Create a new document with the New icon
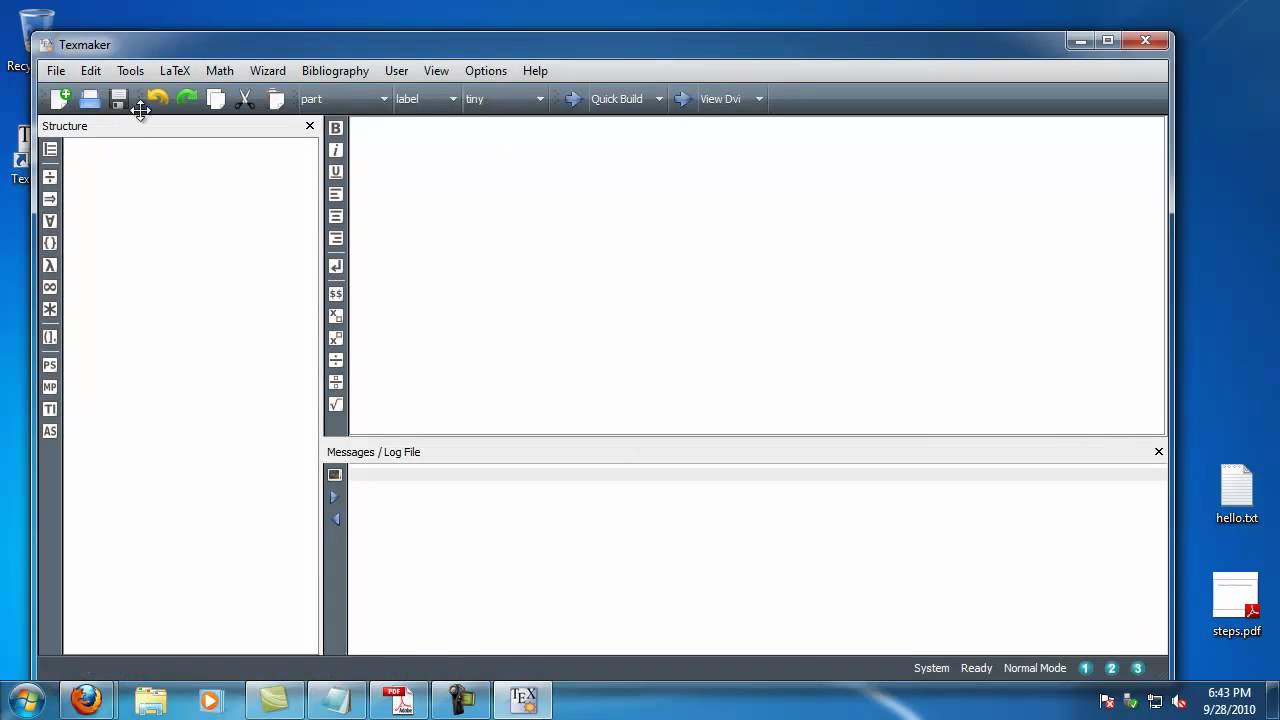Viewport: 1280px width, 720px height. point(60,98)
